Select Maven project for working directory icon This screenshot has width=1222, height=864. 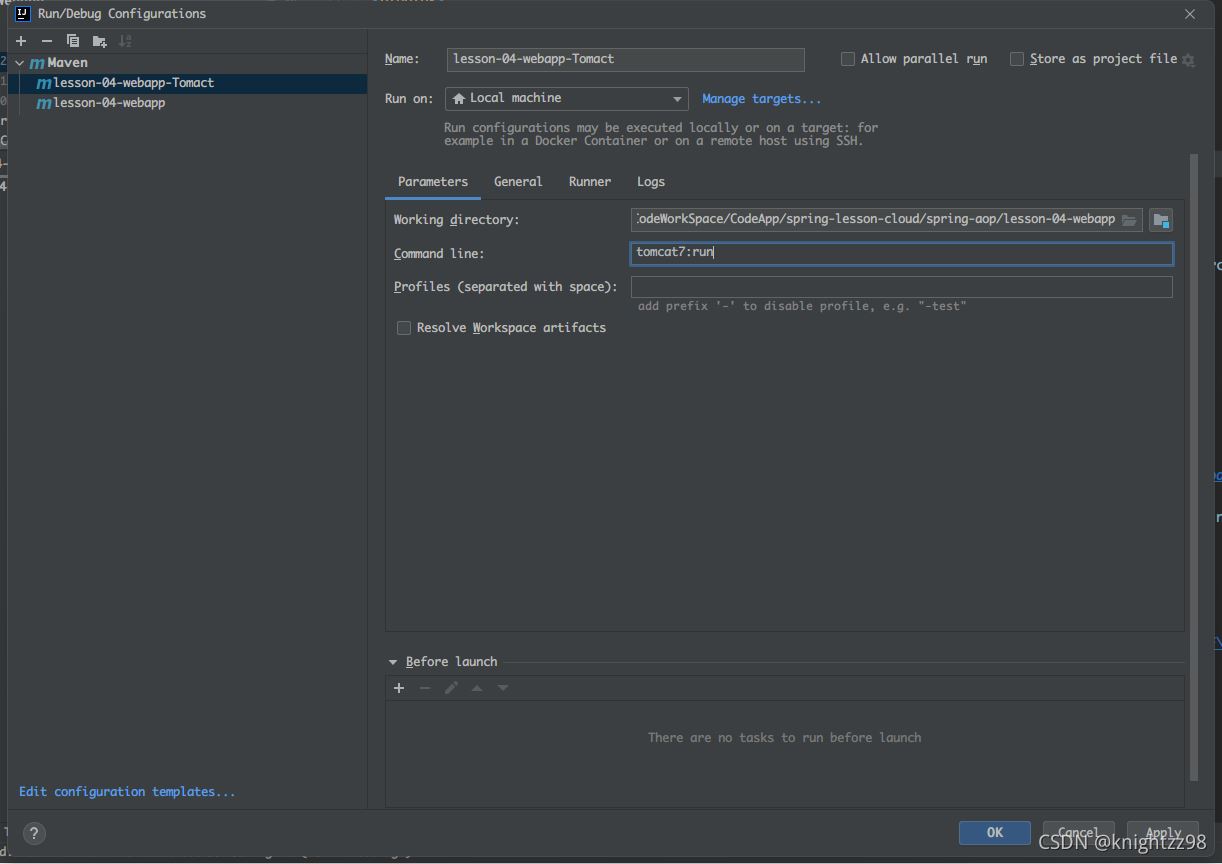(x=1160, y=220)
